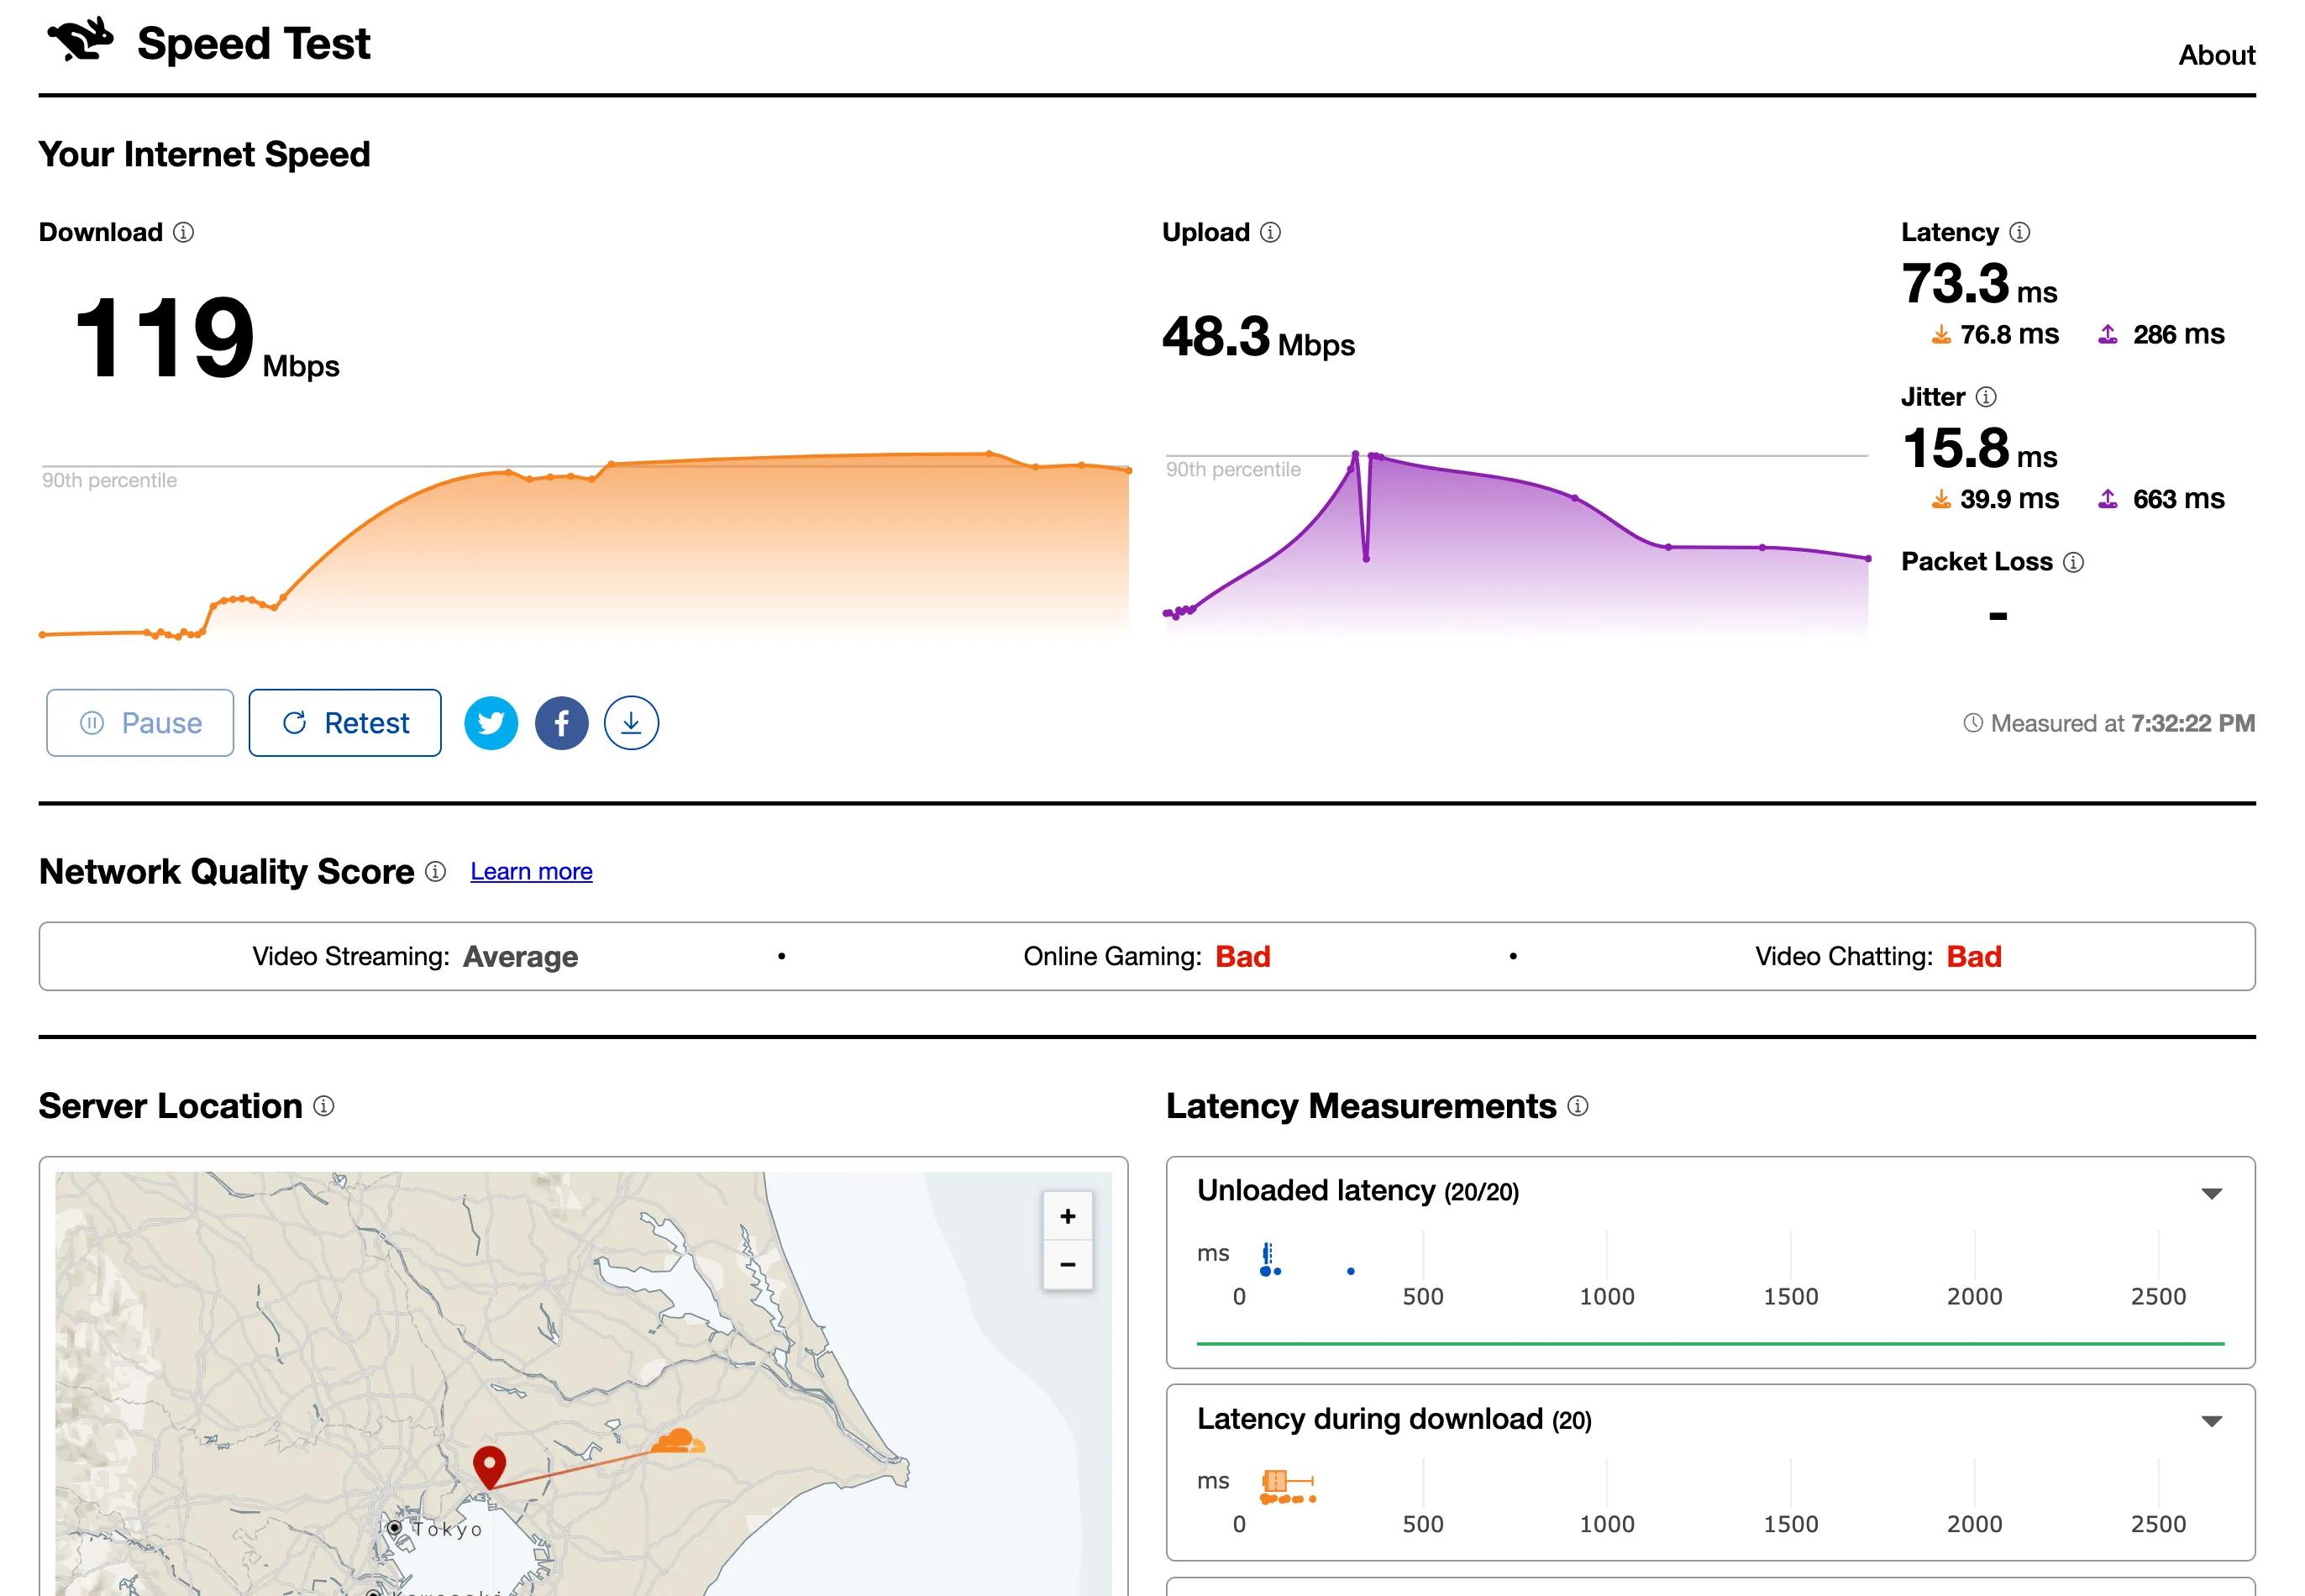Zoom in on the server map

click(1067, 1216)
